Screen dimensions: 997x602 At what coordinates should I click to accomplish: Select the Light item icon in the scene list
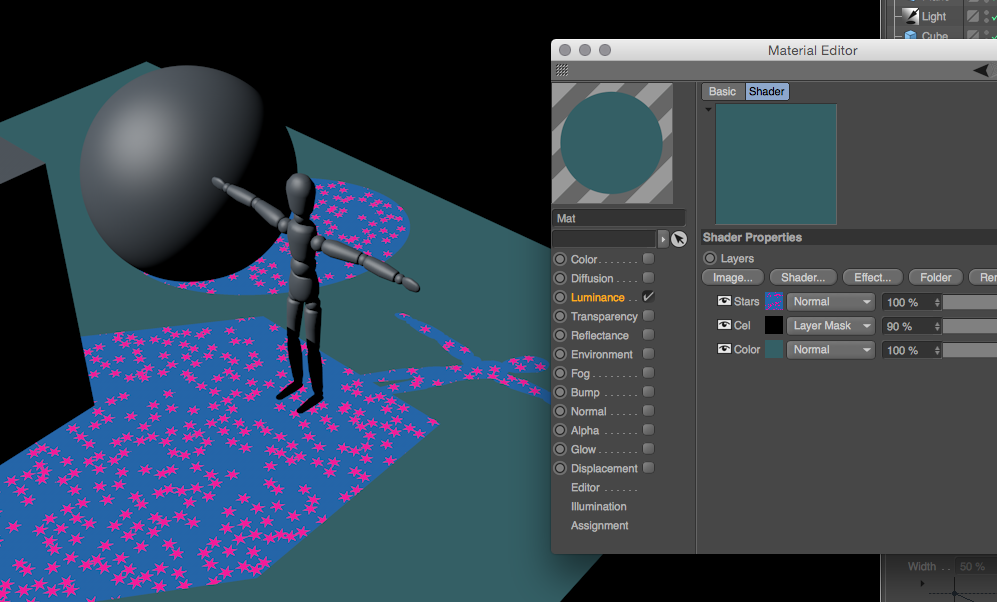[x=910, y=16]
